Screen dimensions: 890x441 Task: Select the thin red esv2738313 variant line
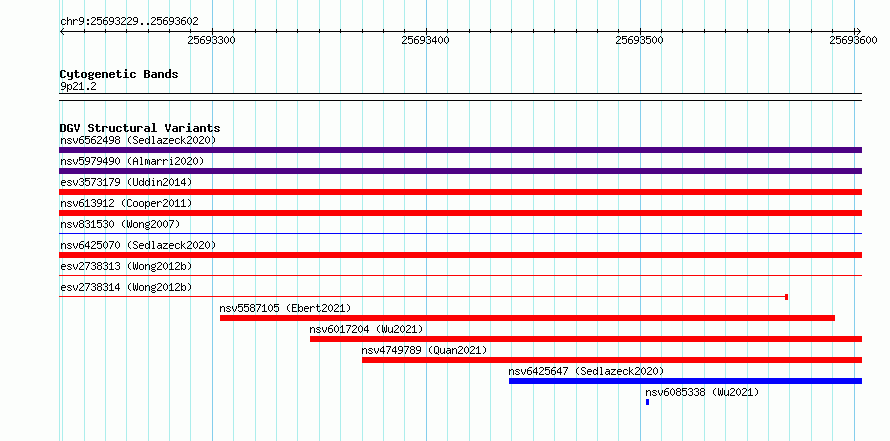(x=460, y=275)
